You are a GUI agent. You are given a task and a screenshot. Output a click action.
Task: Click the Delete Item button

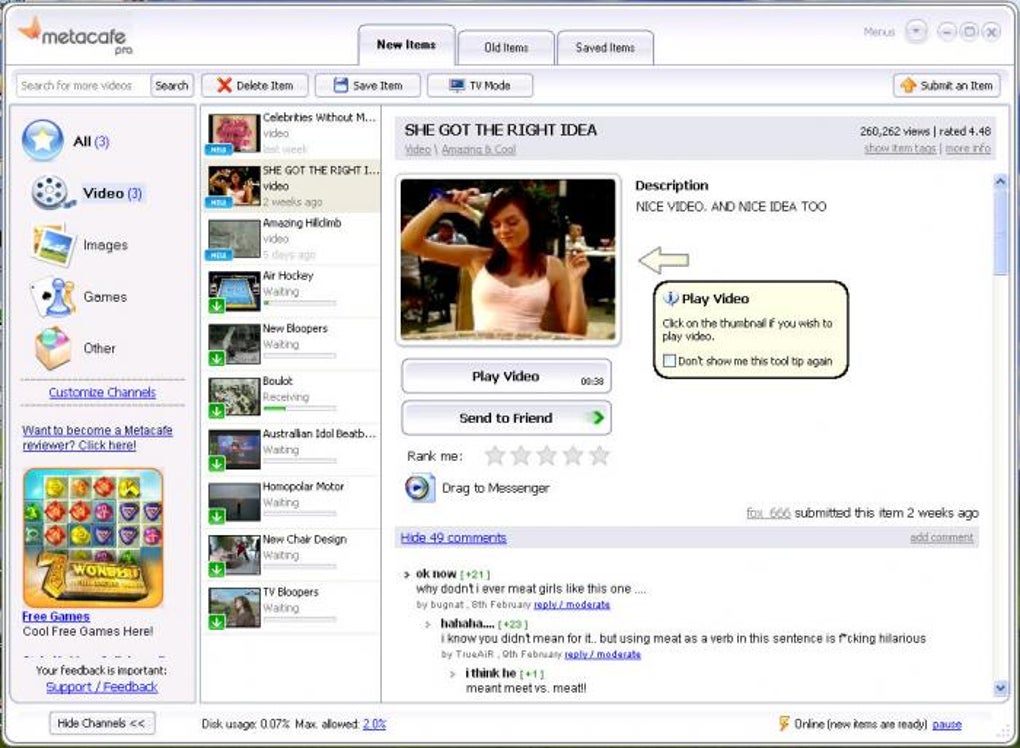pos(254,85)
